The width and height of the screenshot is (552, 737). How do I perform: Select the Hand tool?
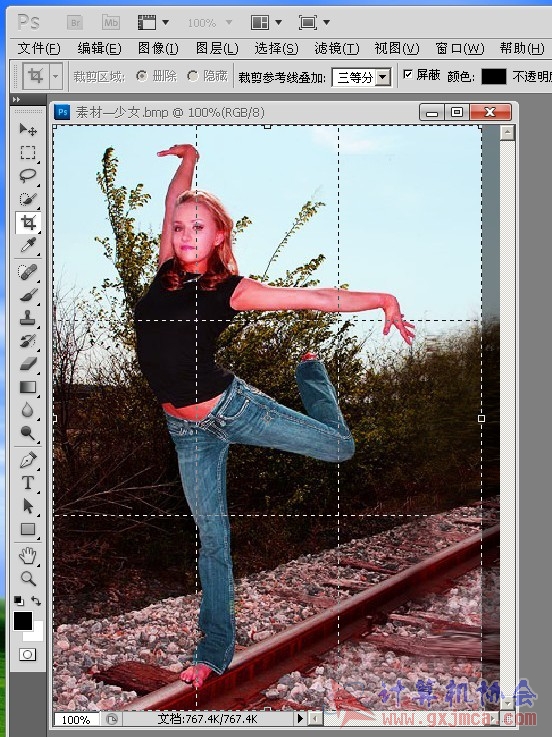click(x=28, y=556)
